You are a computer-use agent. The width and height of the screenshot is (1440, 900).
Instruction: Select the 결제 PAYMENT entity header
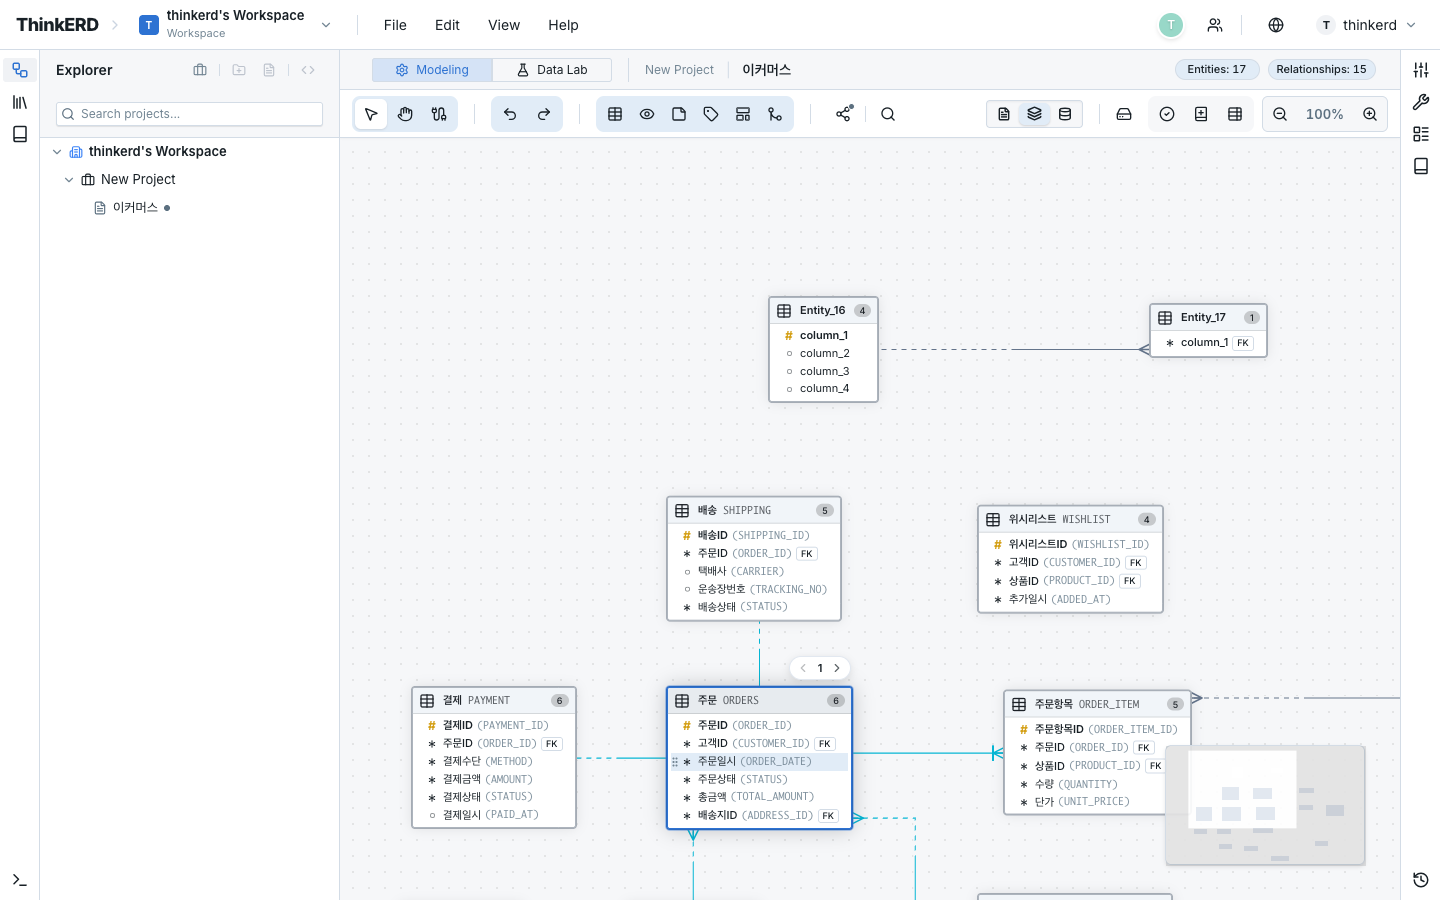[494, 701]
